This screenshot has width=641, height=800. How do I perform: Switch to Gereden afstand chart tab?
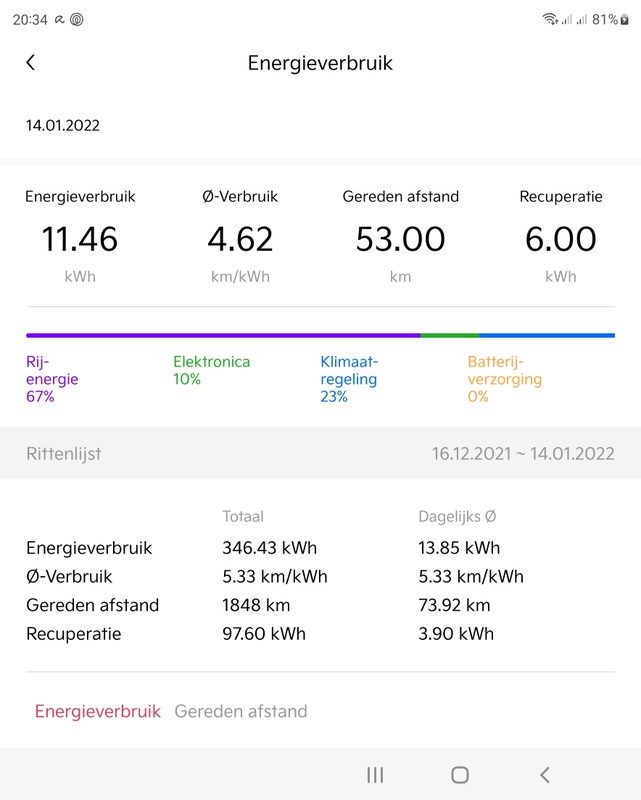pyautogui.click(x=241, y=712)
